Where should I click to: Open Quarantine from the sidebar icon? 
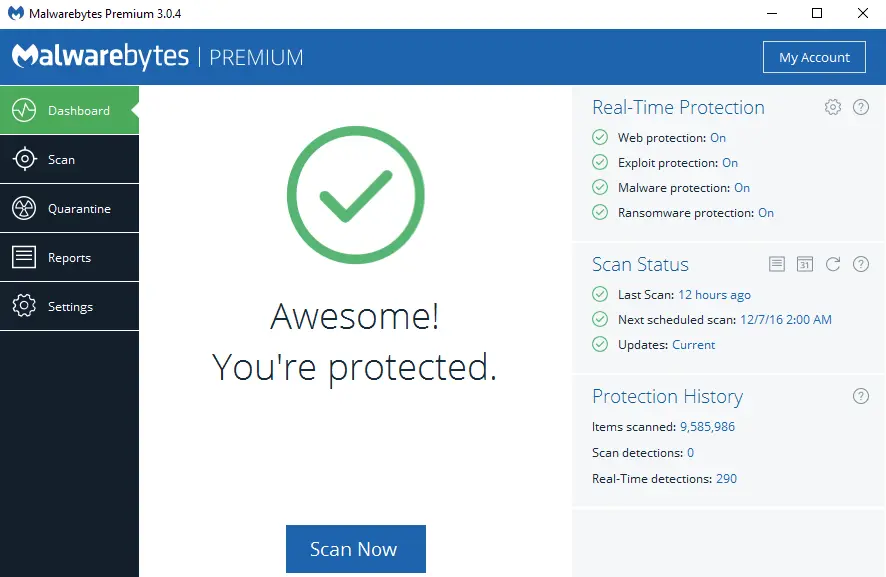(x=24, y=208)
